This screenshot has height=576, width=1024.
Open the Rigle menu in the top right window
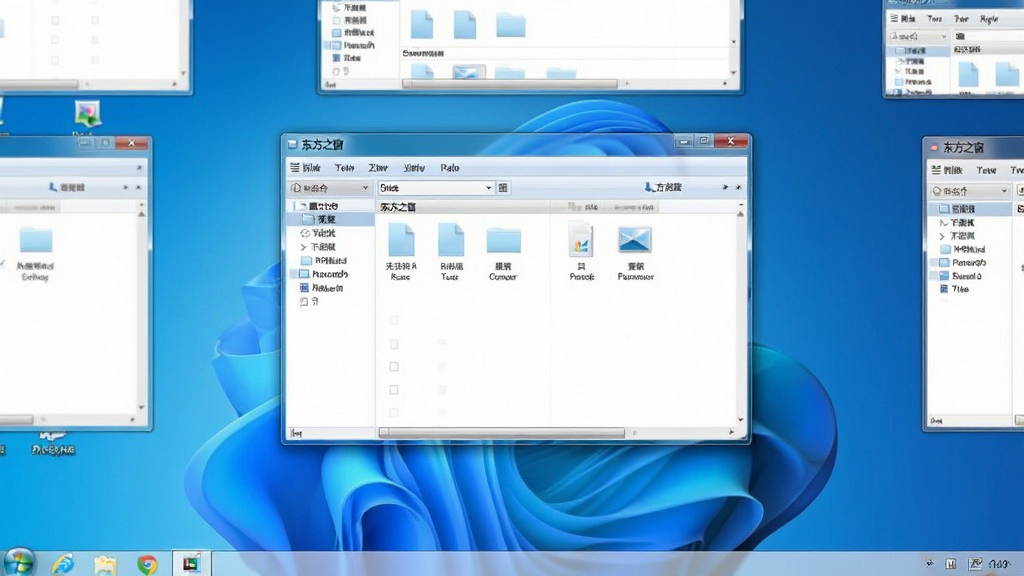989,19
